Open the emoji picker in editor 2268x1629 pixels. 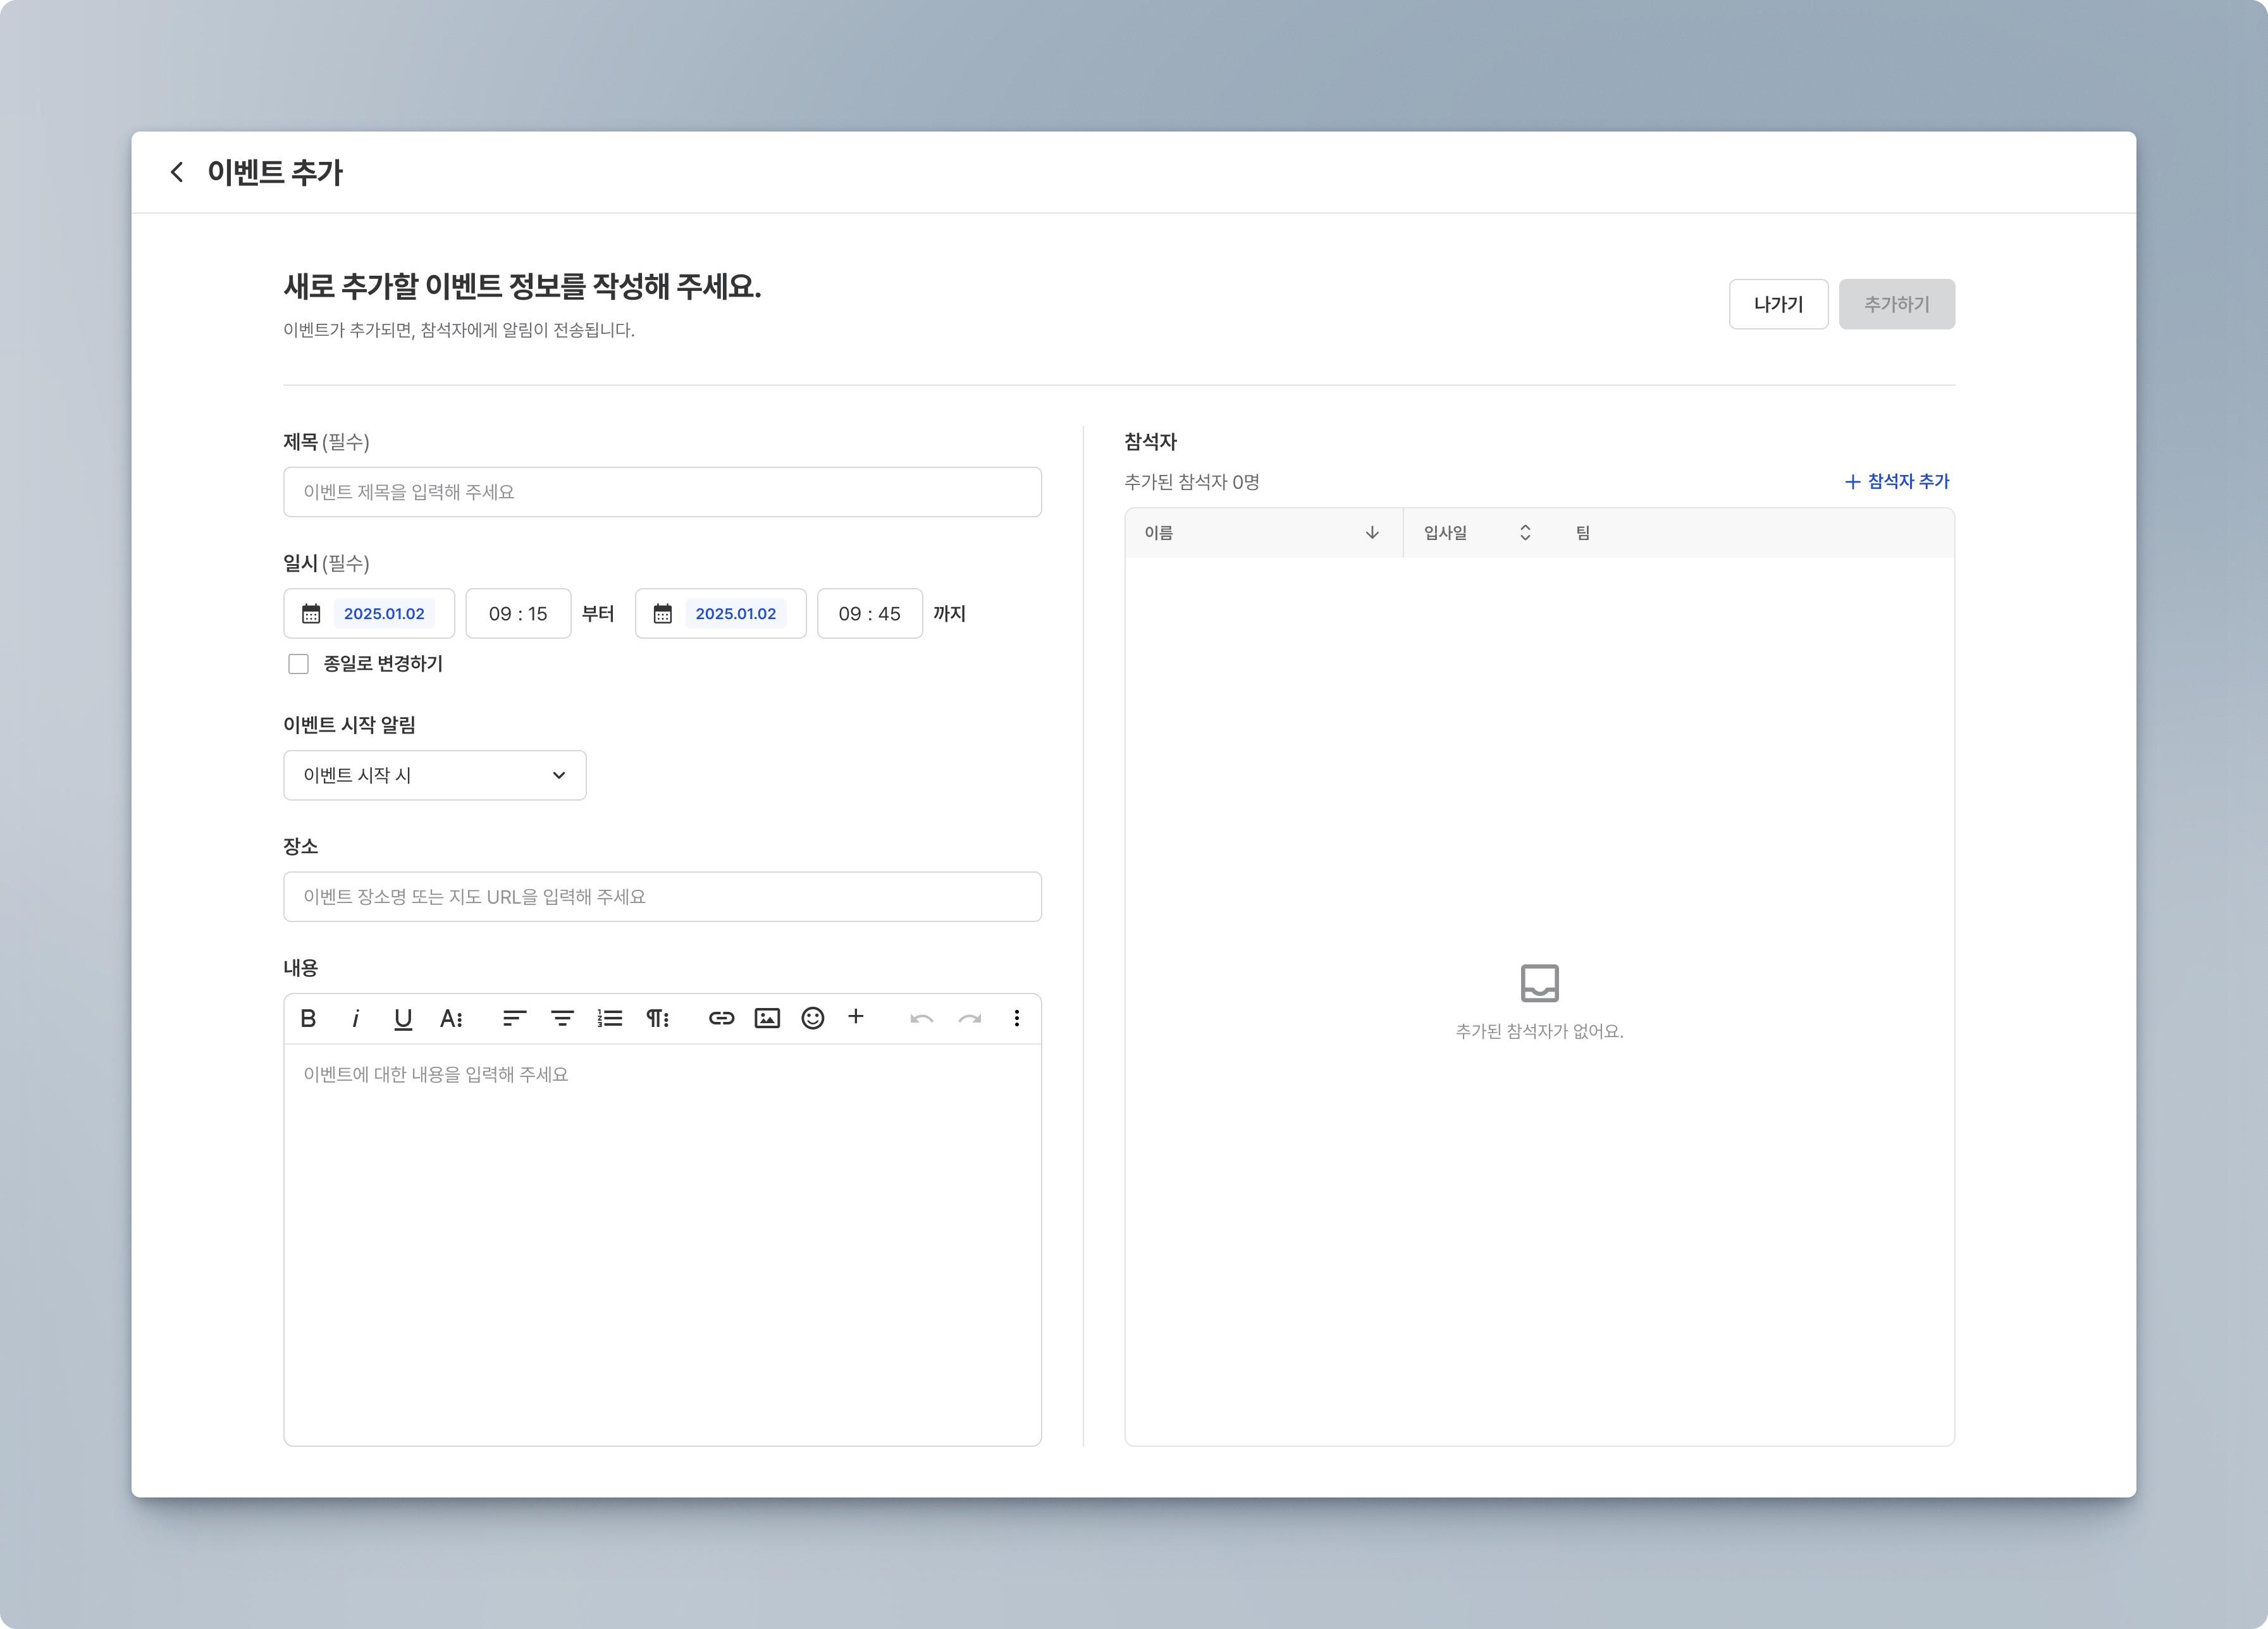(813, 1018)
